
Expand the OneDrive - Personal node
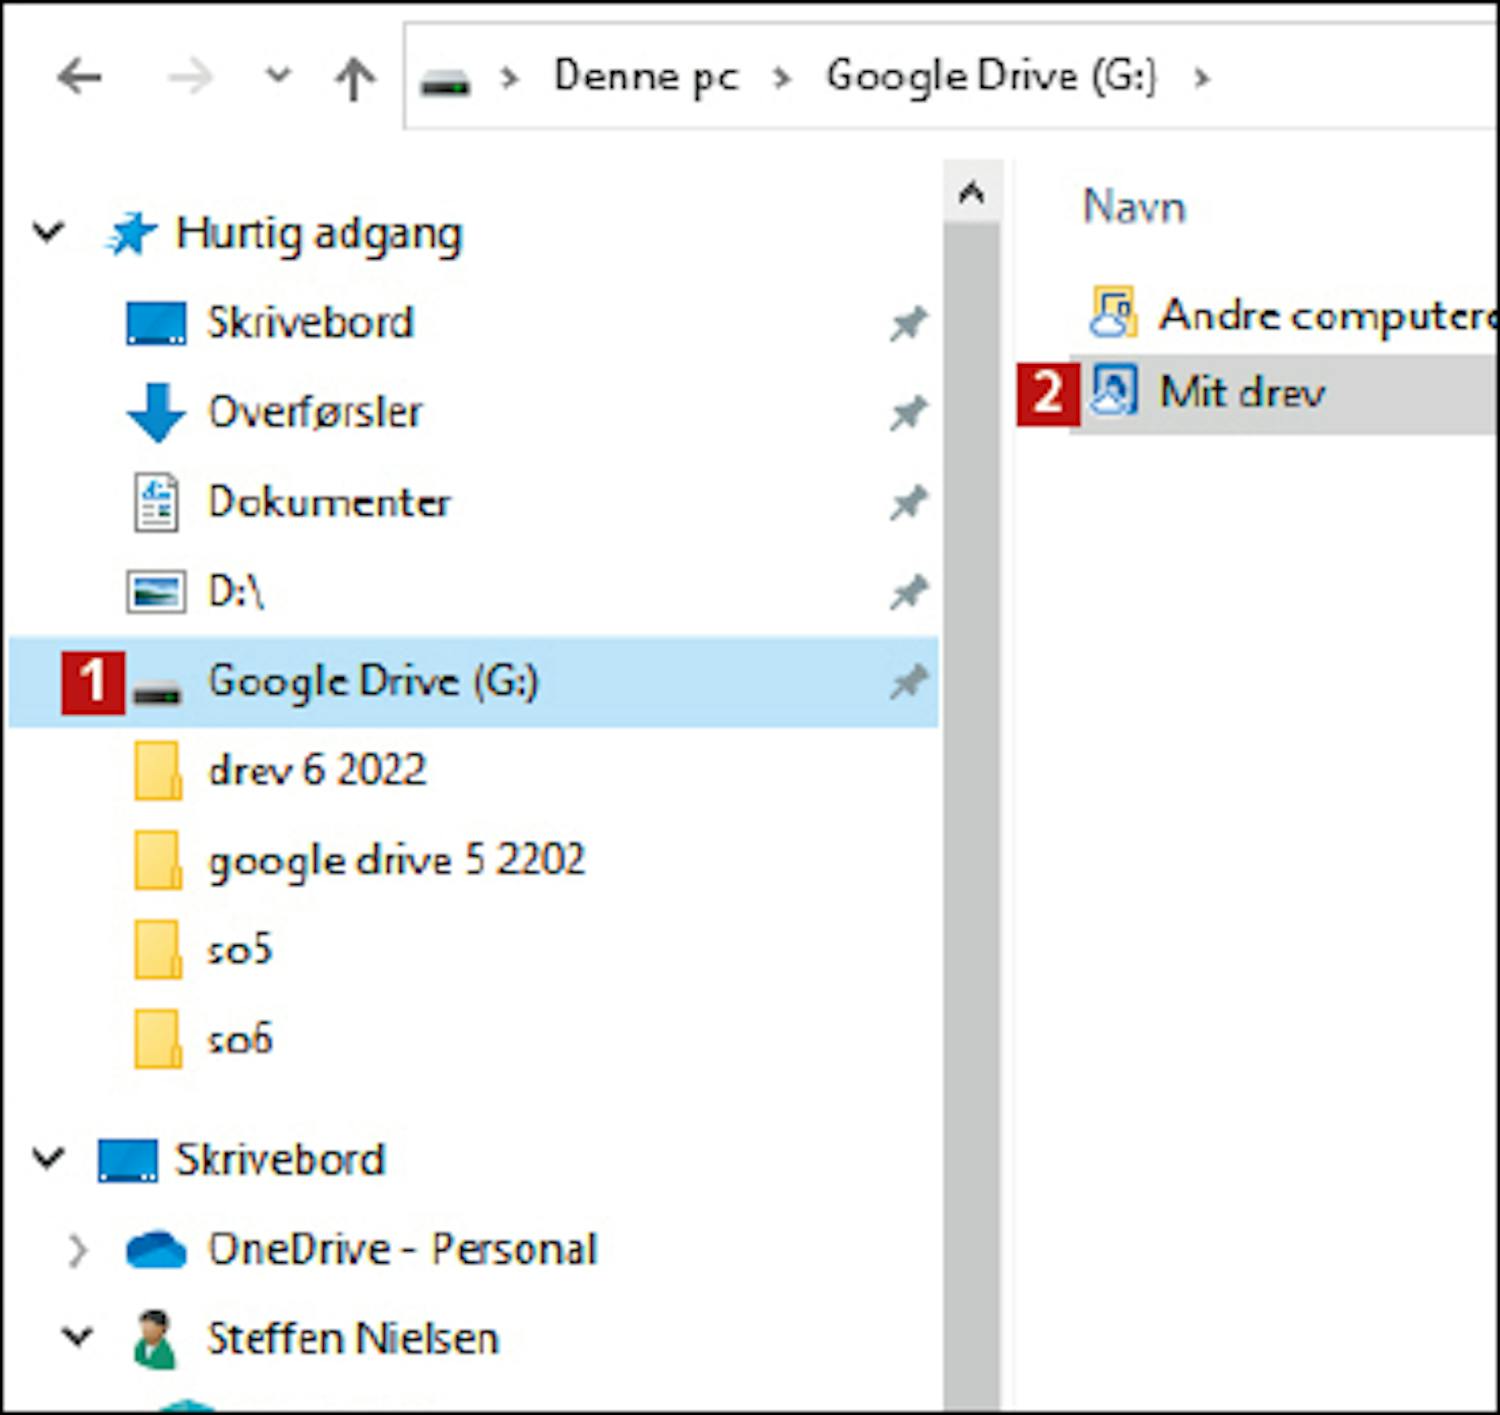pyautogui.click(x=76, y=1250)
